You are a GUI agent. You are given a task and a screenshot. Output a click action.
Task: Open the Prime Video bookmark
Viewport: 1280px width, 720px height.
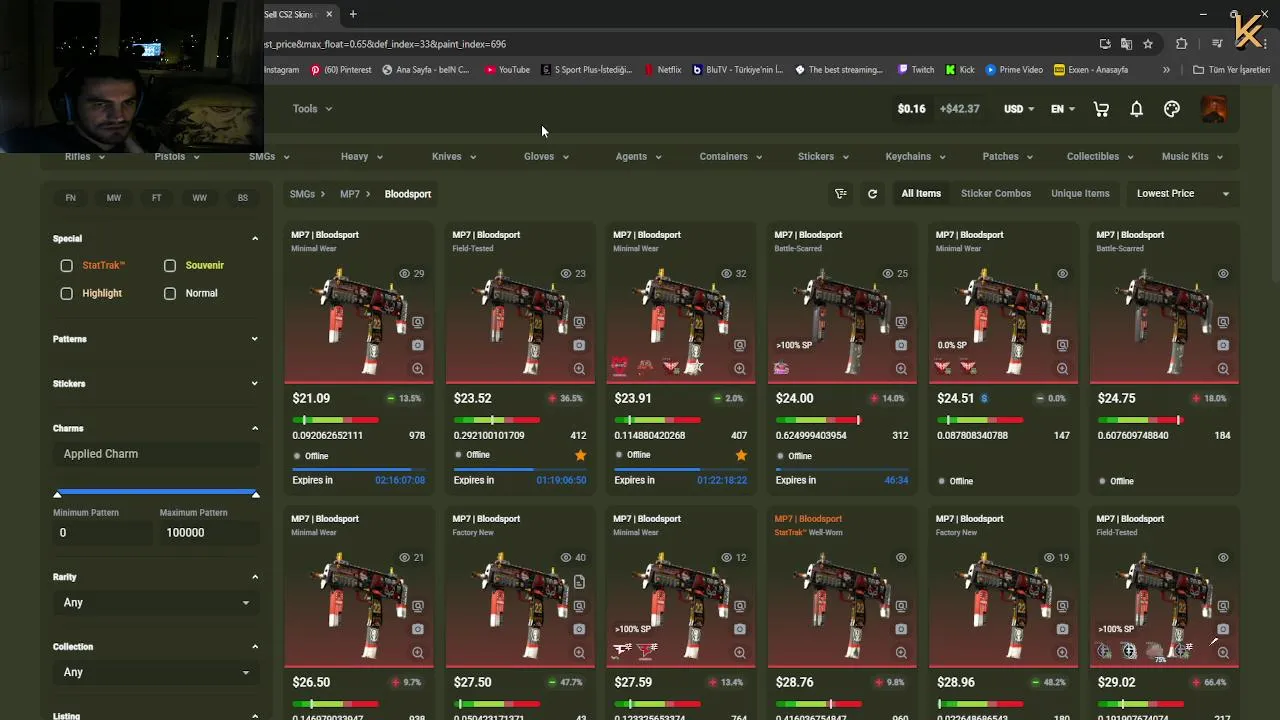[x=1014, y=70]
